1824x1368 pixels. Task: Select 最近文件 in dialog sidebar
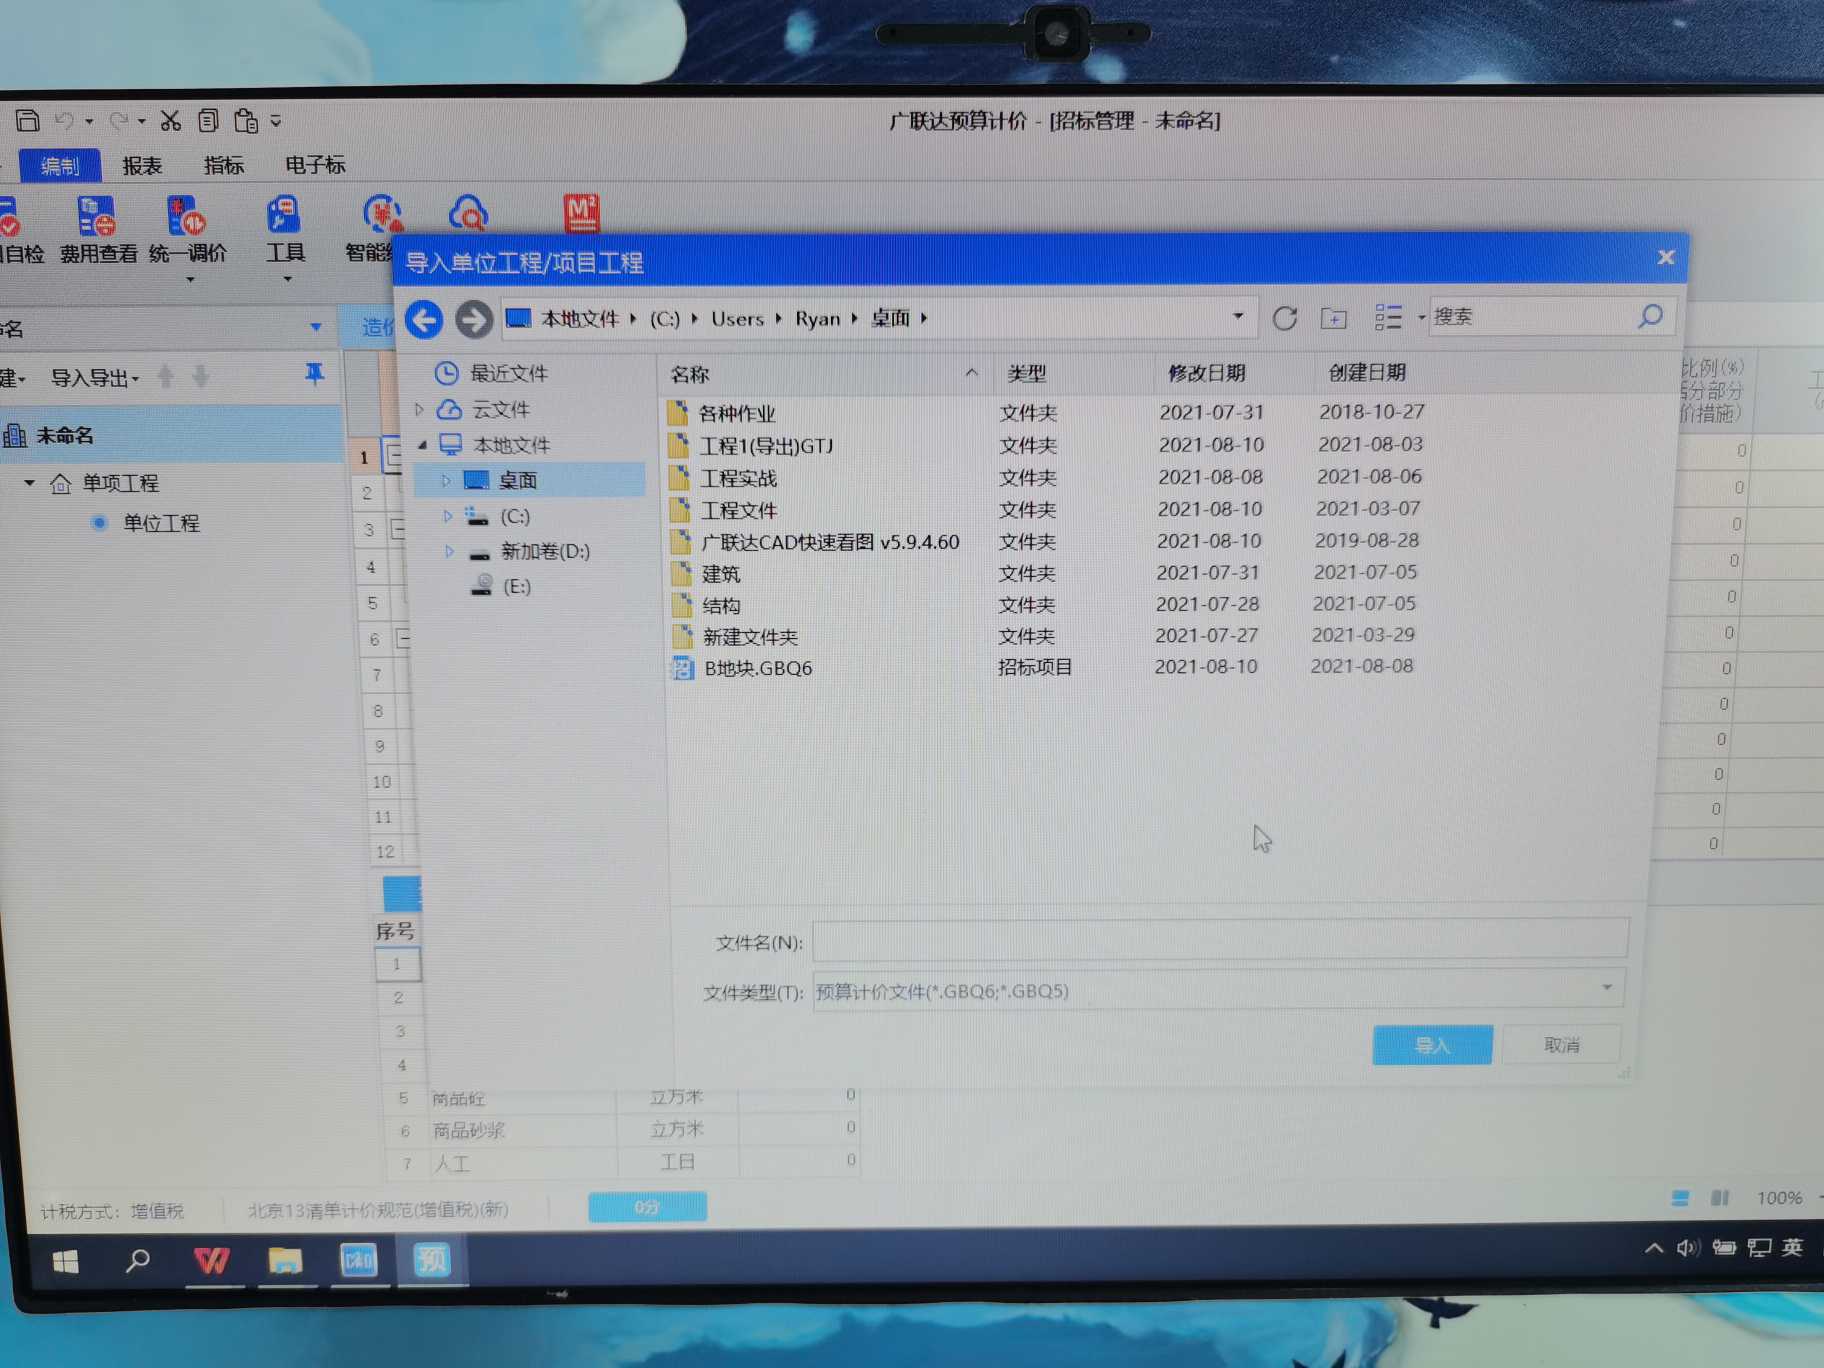tap(508, 373)
